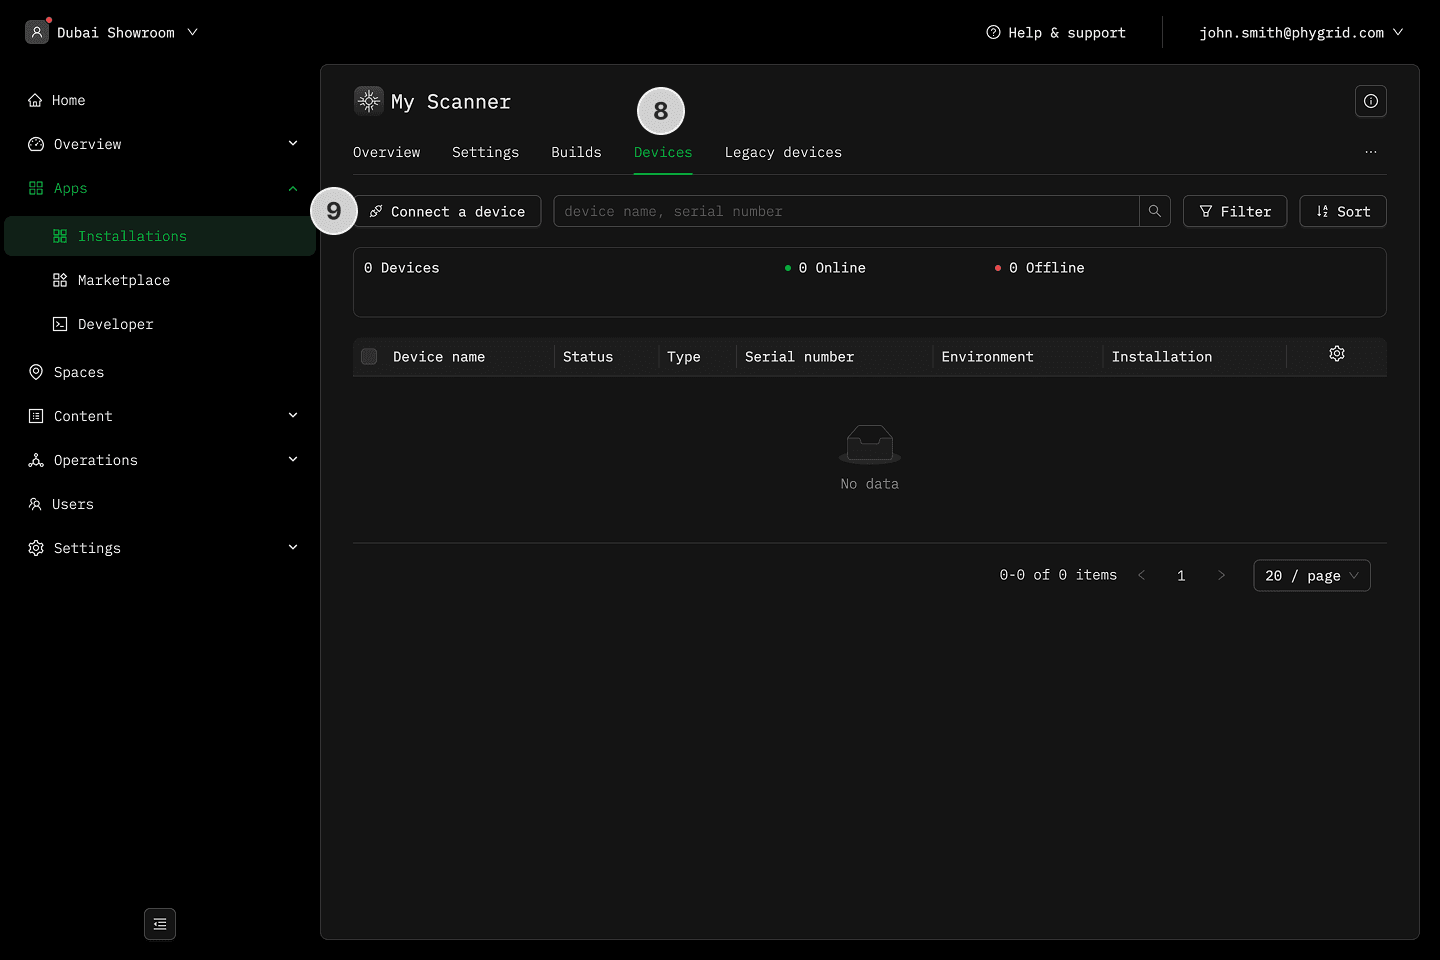Viewport: 1440px width, 960px height.
Task: Open Spaces from the sidebar
Action: 78,372
